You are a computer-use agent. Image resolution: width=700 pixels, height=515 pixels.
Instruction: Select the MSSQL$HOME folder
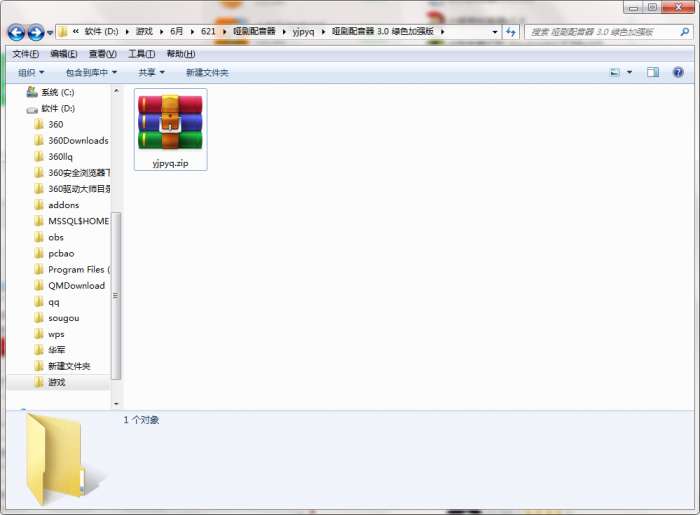tap(79, 221)
